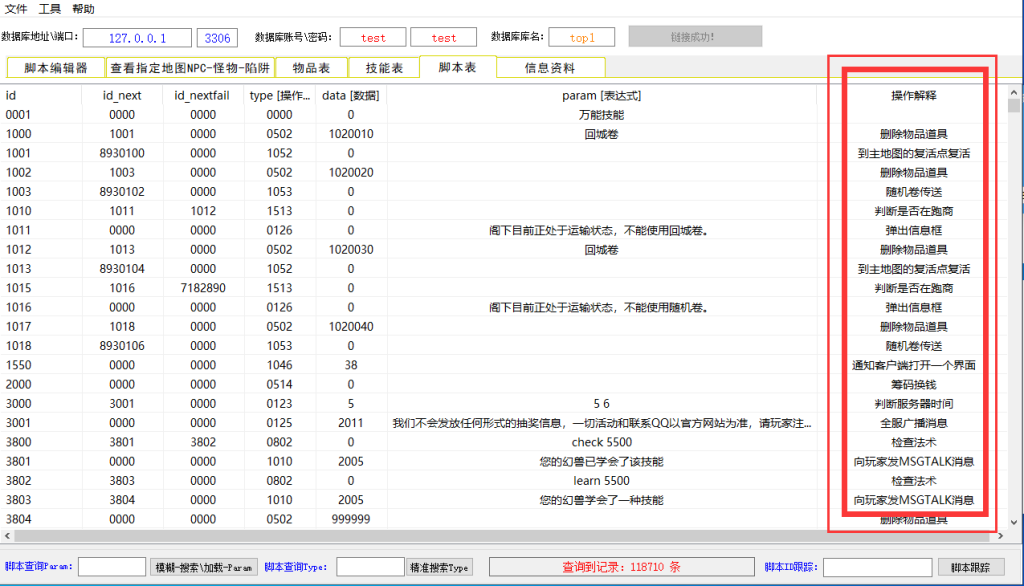Click id_next cell 8930100
1024x586 pixels.
tap(122, 153)
